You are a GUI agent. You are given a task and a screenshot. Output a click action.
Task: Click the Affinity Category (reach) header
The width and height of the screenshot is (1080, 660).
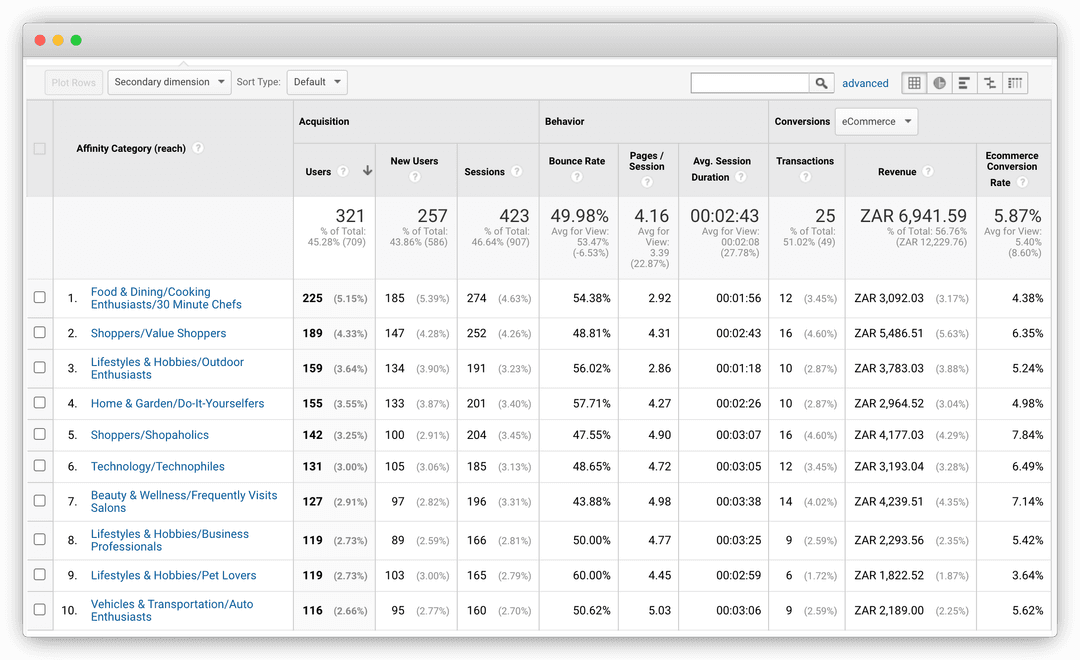point(131,148)
